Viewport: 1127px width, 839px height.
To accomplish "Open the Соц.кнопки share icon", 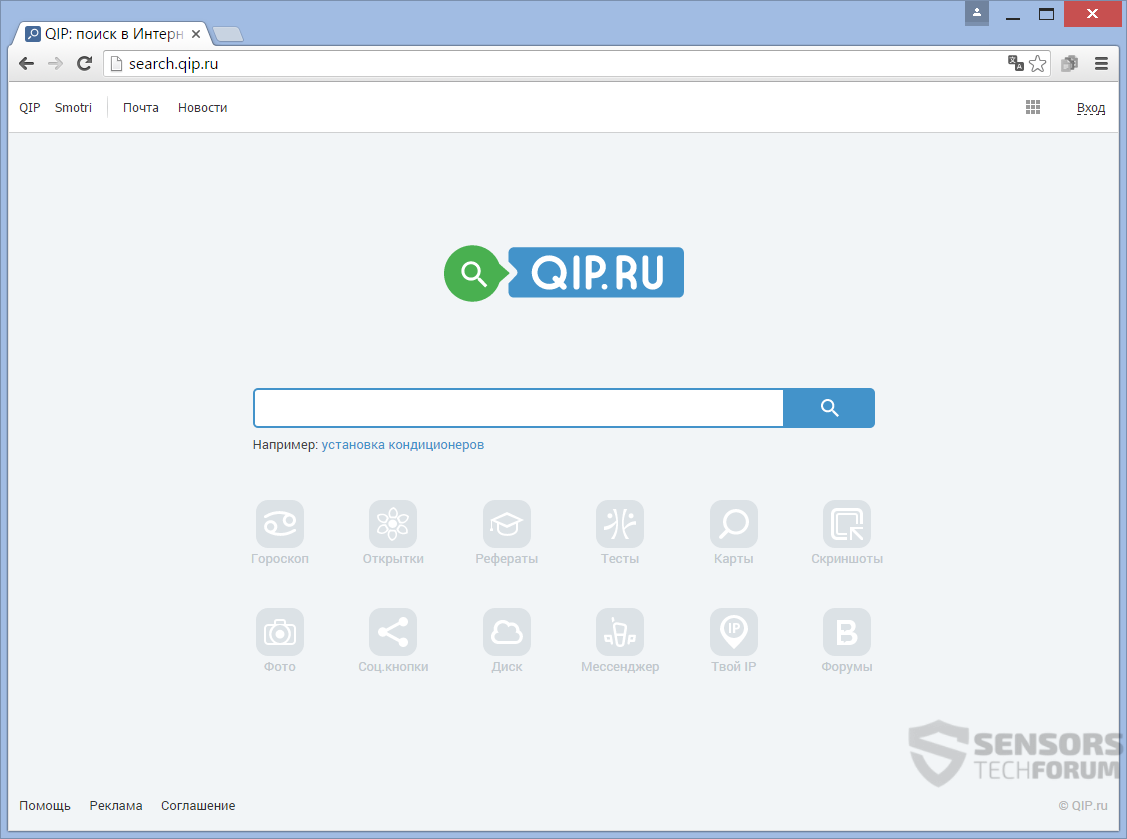I will coord(393,632).
